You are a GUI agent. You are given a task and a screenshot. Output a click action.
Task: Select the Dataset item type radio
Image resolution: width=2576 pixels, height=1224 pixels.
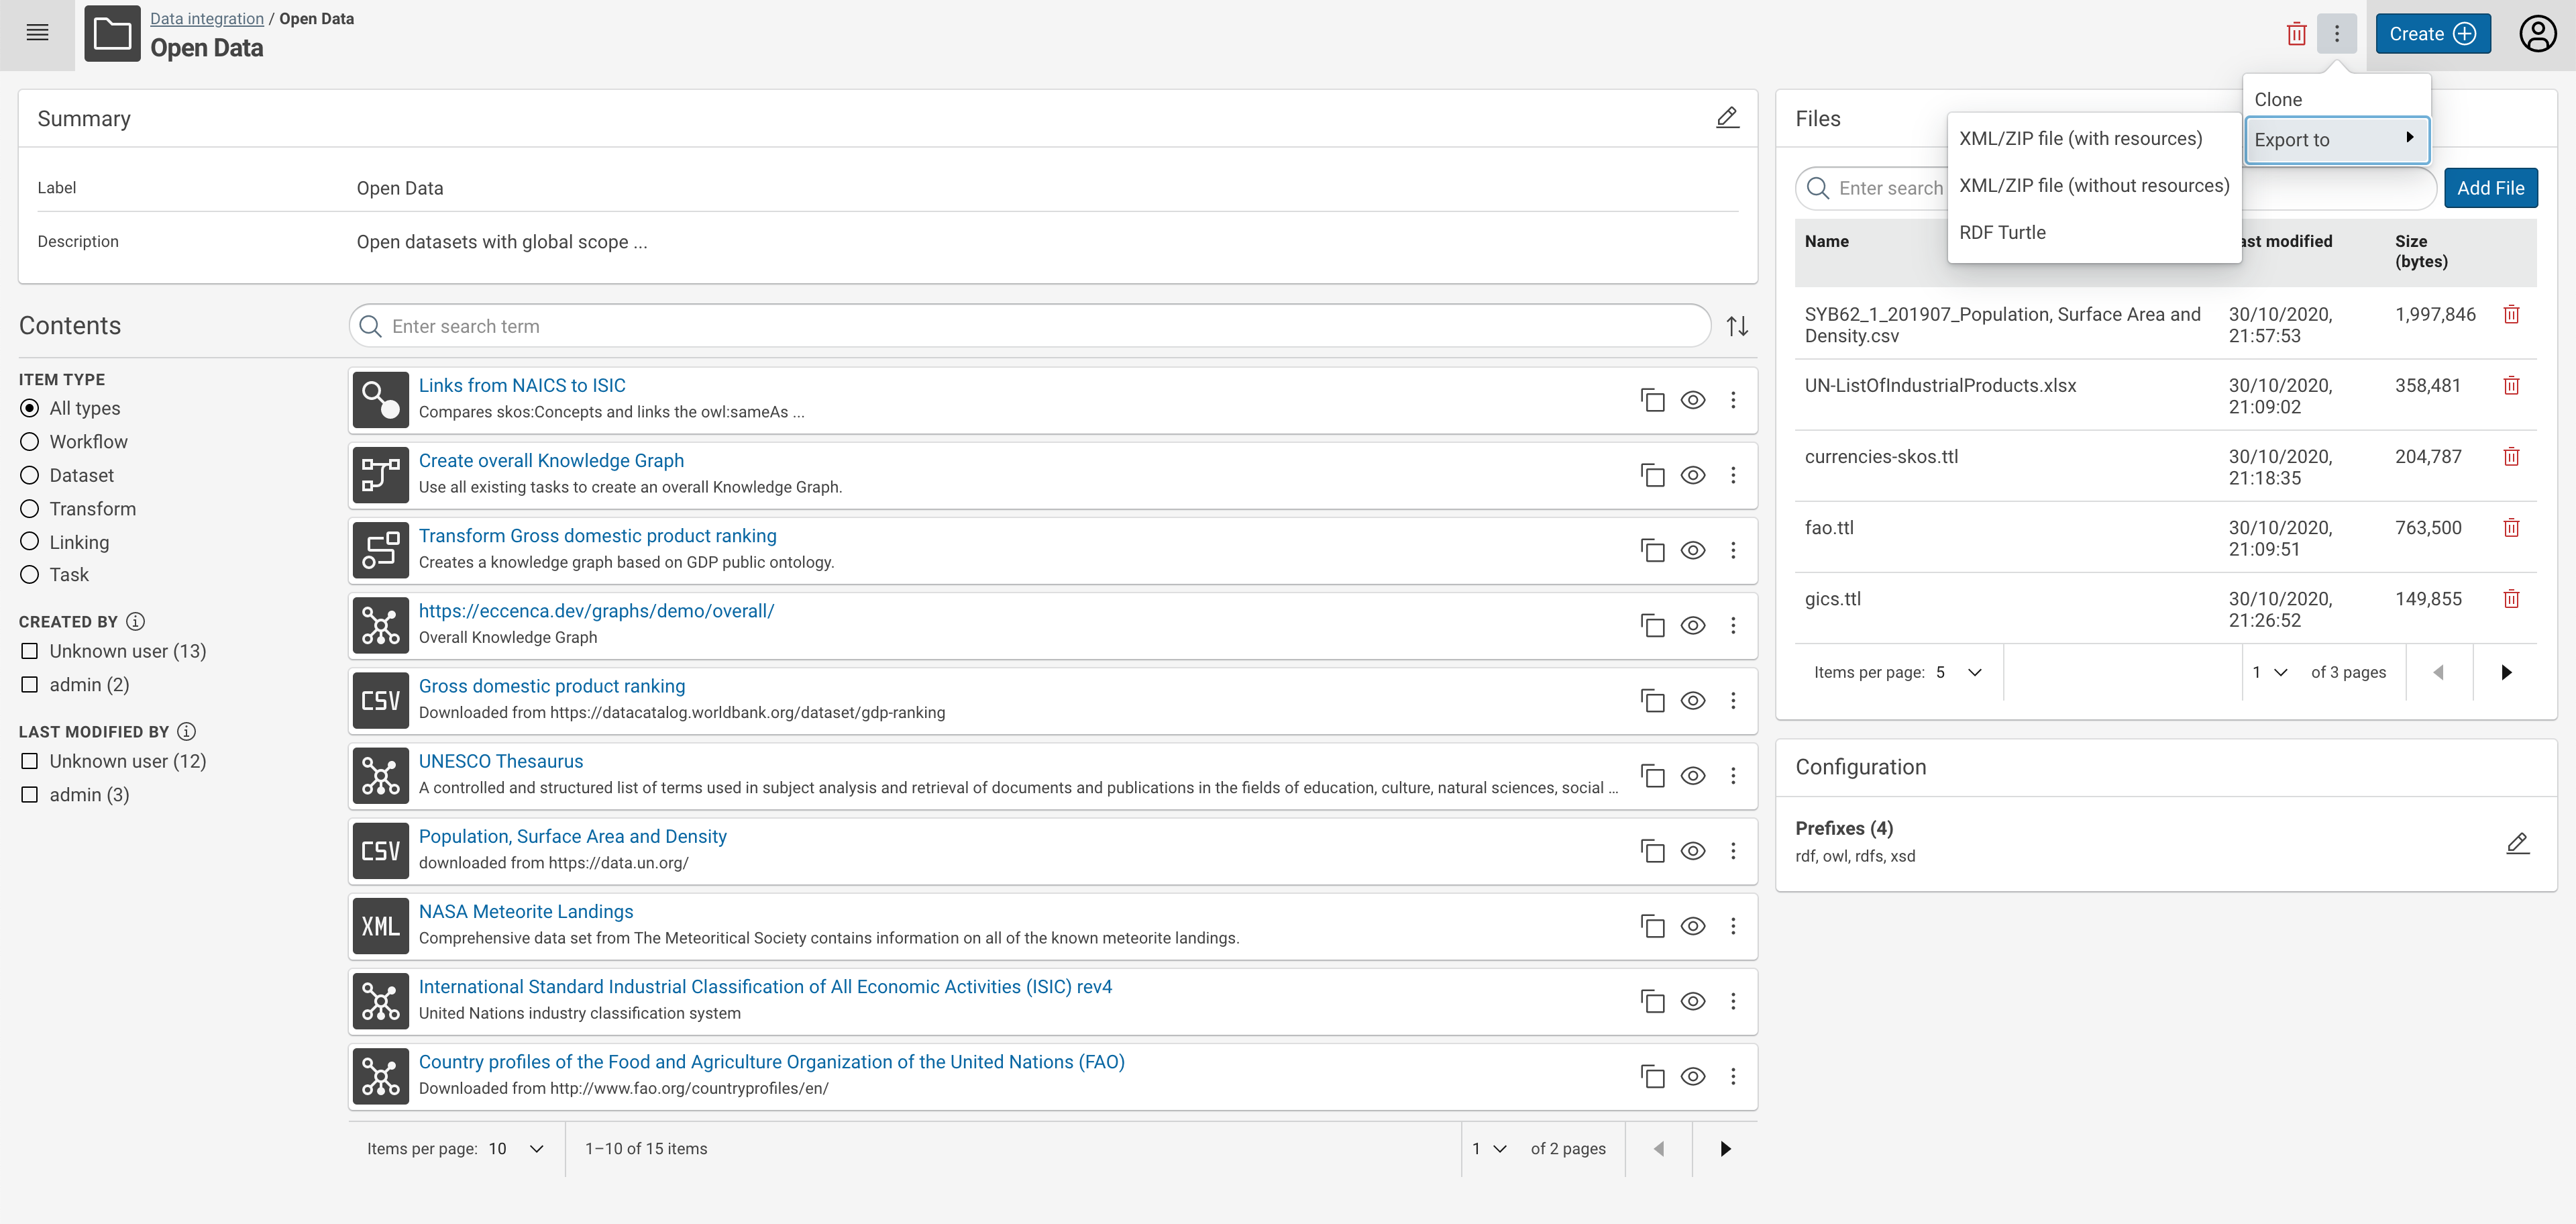[x=30, y=475]
